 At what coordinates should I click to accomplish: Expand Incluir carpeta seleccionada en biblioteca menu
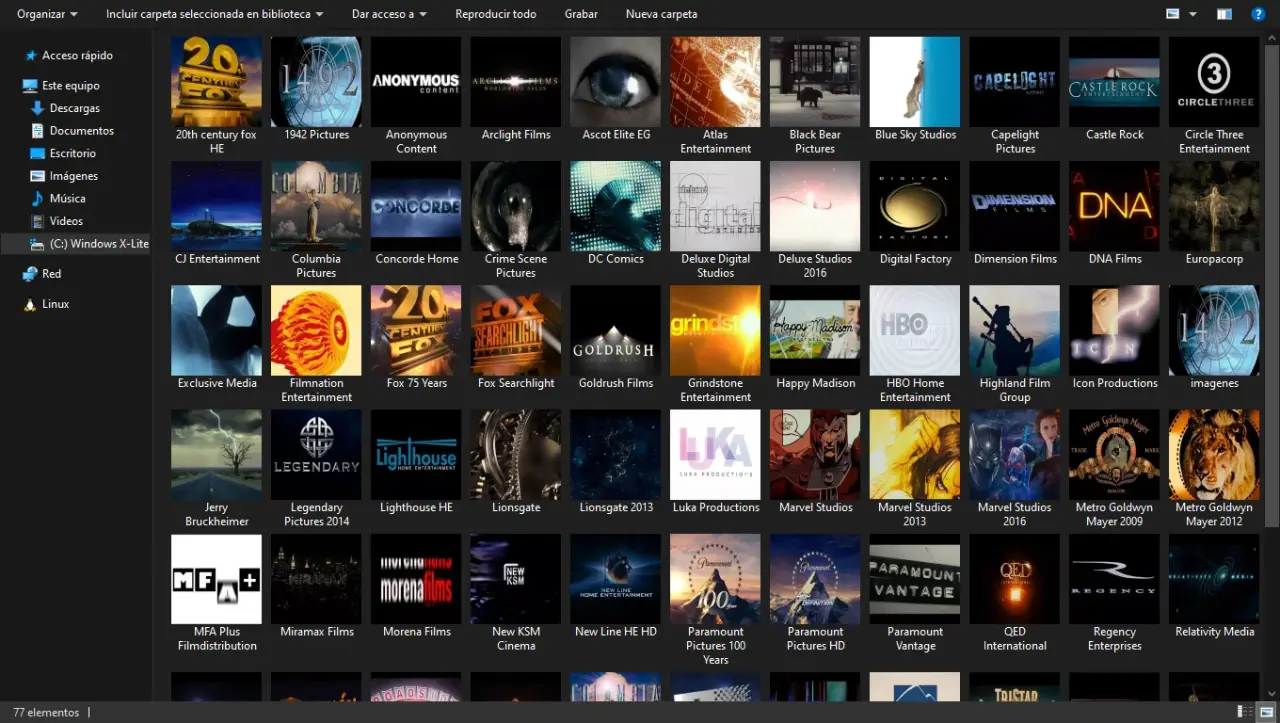214,14
